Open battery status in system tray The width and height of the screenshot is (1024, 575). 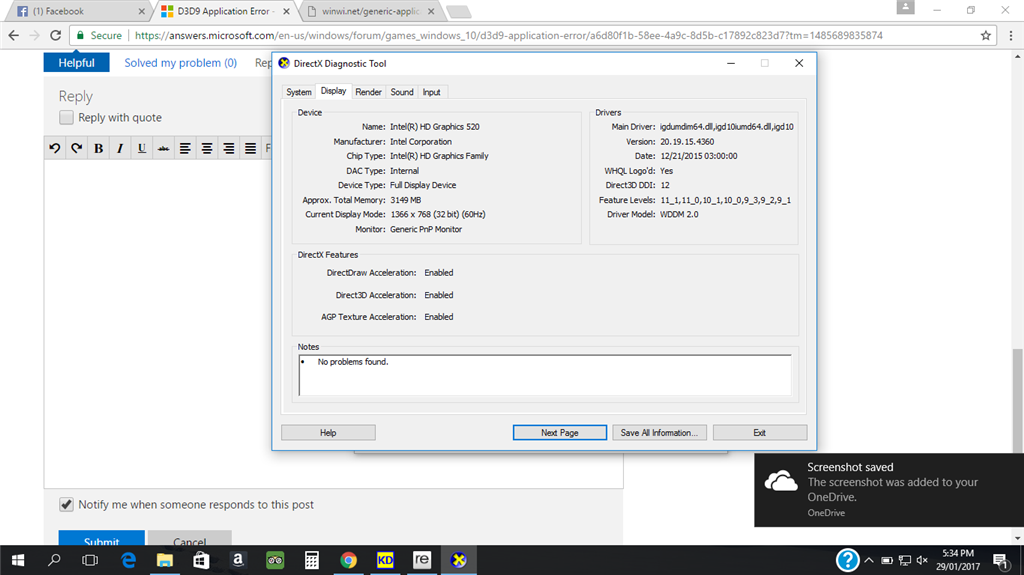click(887, 560)
